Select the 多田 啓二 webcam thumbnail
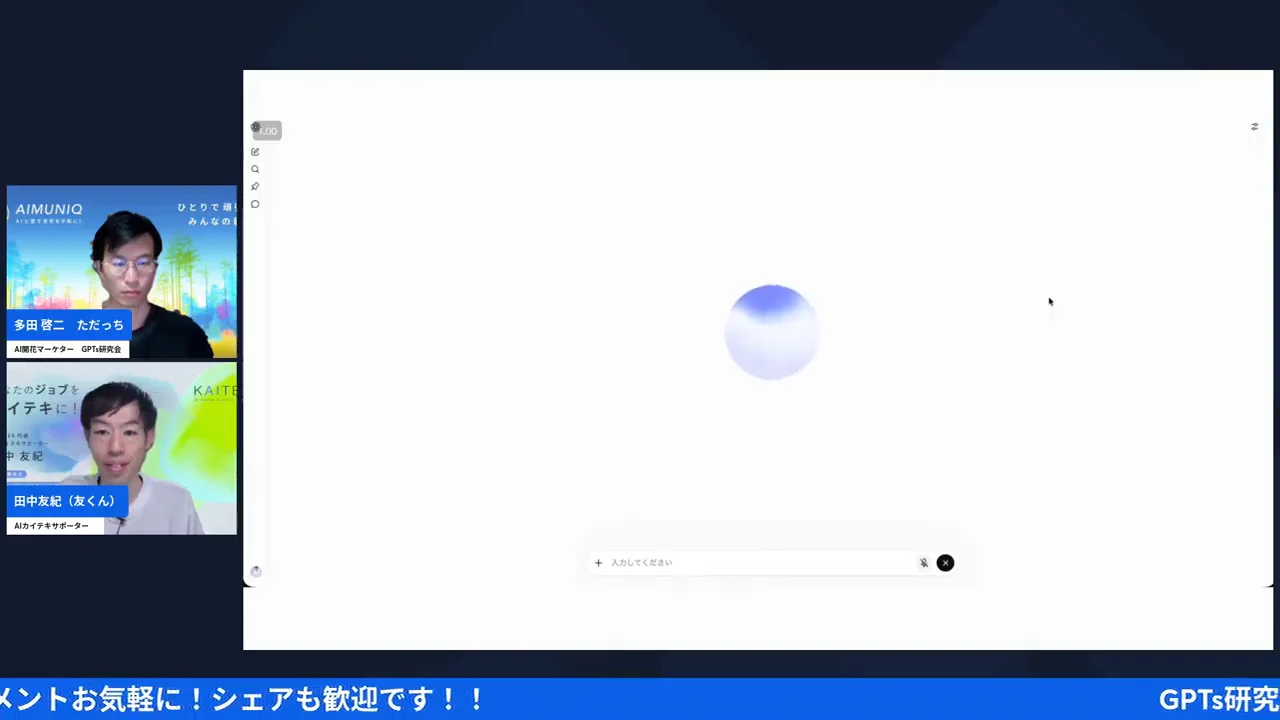Screen dimensions: 1280x720 point(122,272)
